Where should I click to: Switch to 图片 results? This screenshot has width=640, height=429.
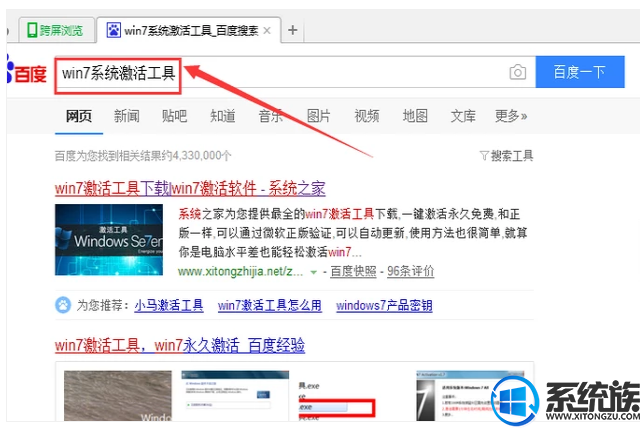[x=318, y=116]
